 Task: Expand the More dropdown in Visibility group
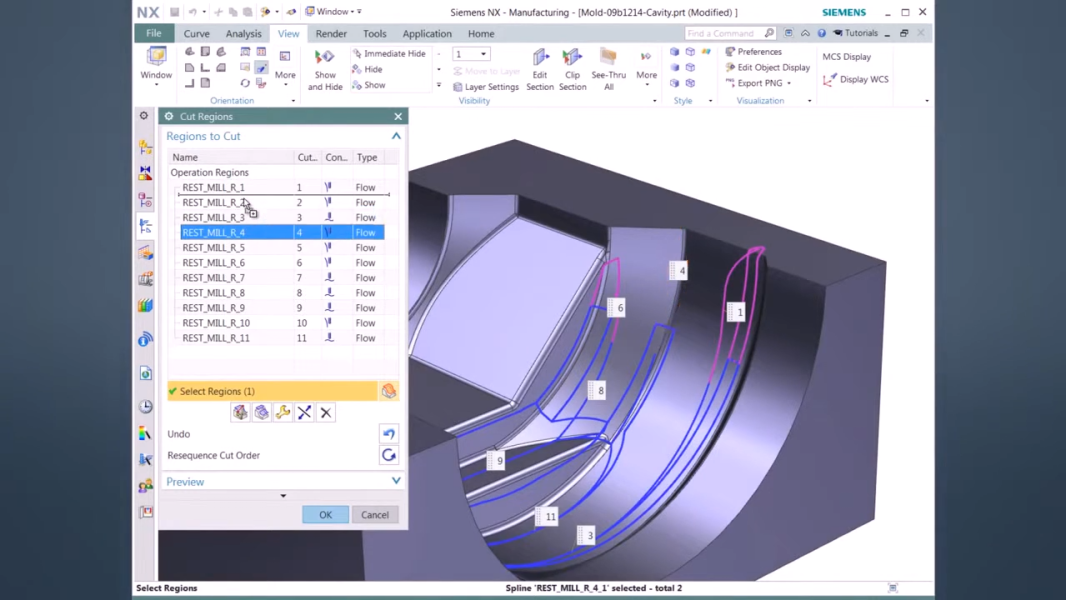[x=647, y=68]
